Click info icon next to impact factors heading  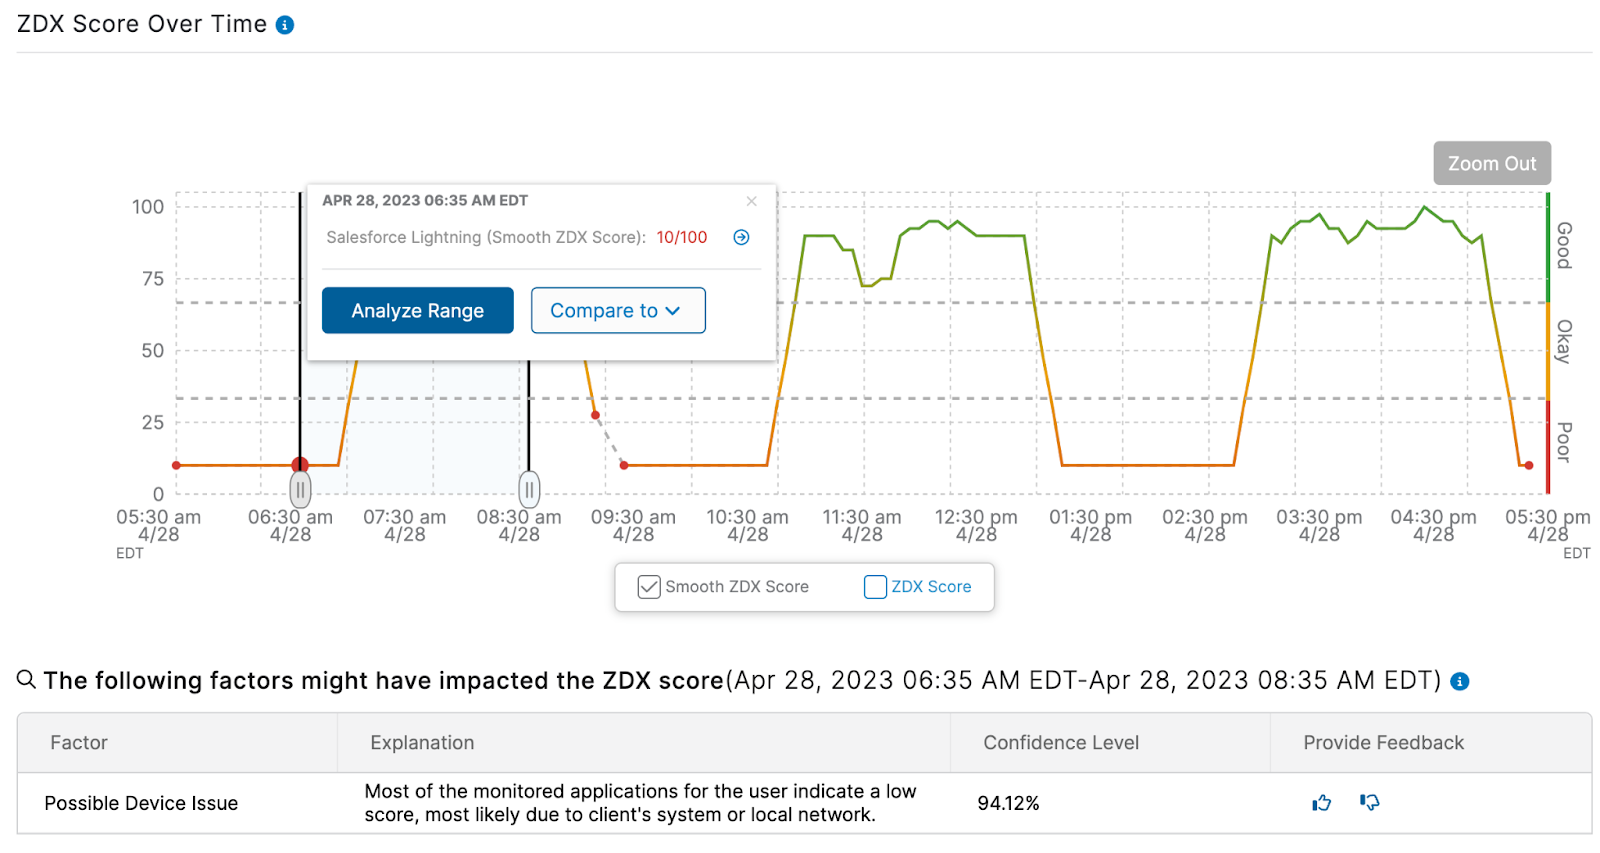(x=1460, y=681)
